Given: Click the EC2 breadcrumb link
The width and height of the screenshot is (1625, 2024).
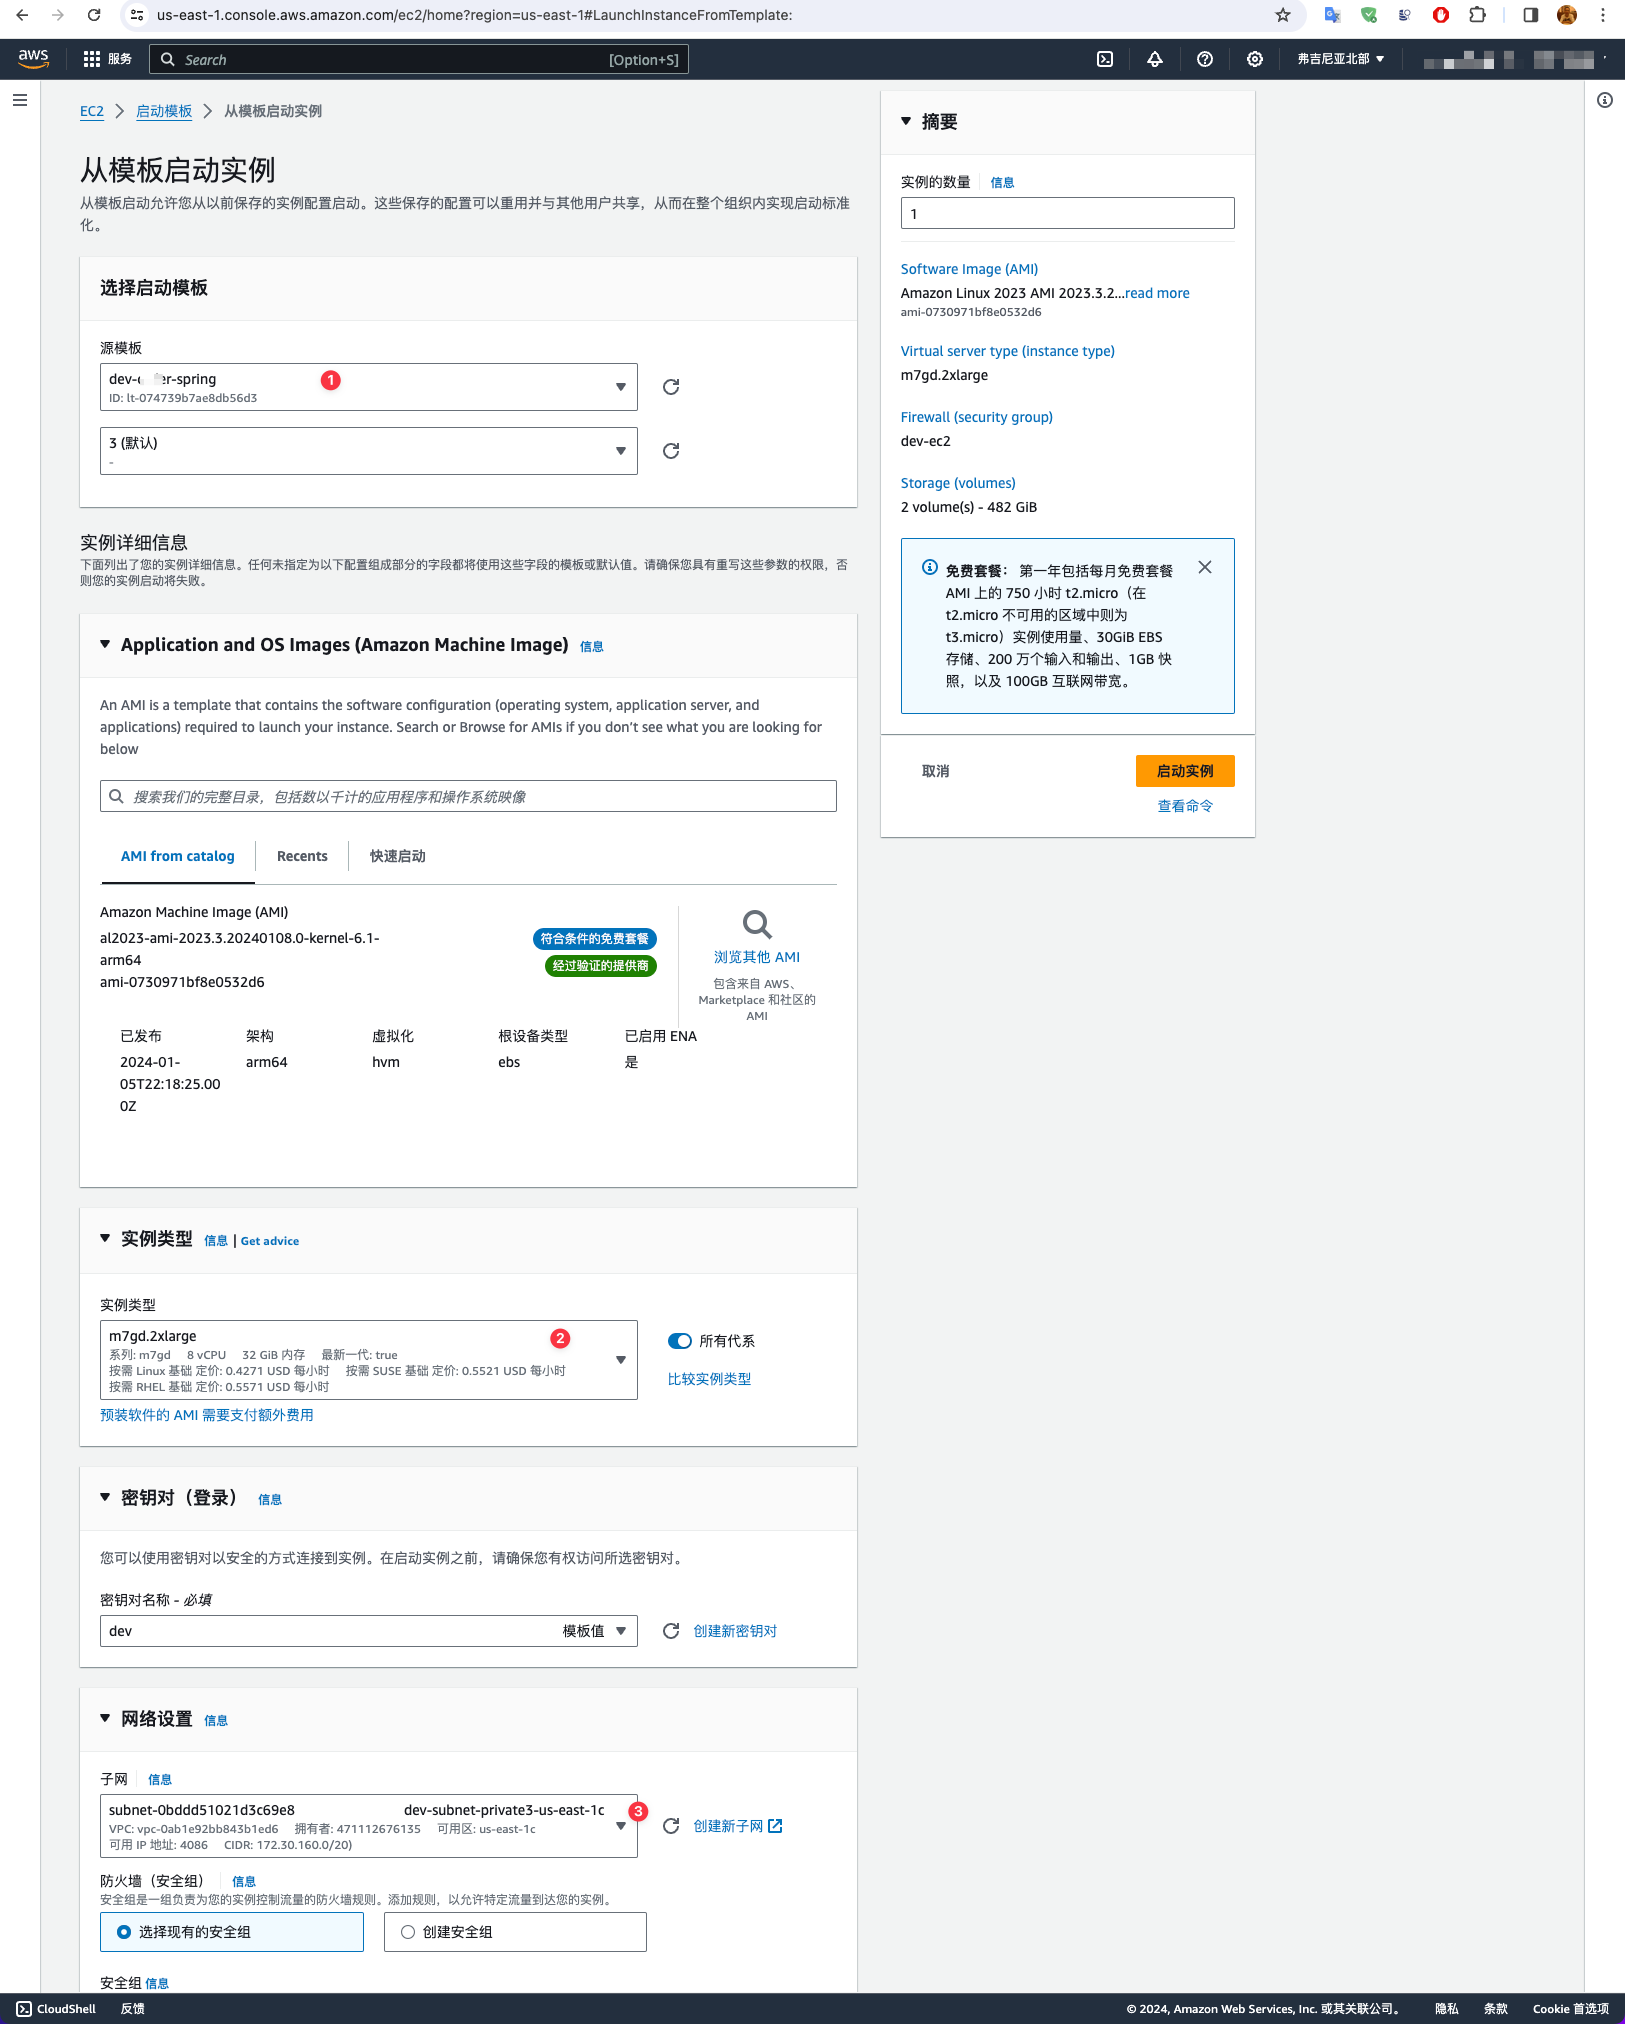Looking at the screenshot, I should (92, 111).
